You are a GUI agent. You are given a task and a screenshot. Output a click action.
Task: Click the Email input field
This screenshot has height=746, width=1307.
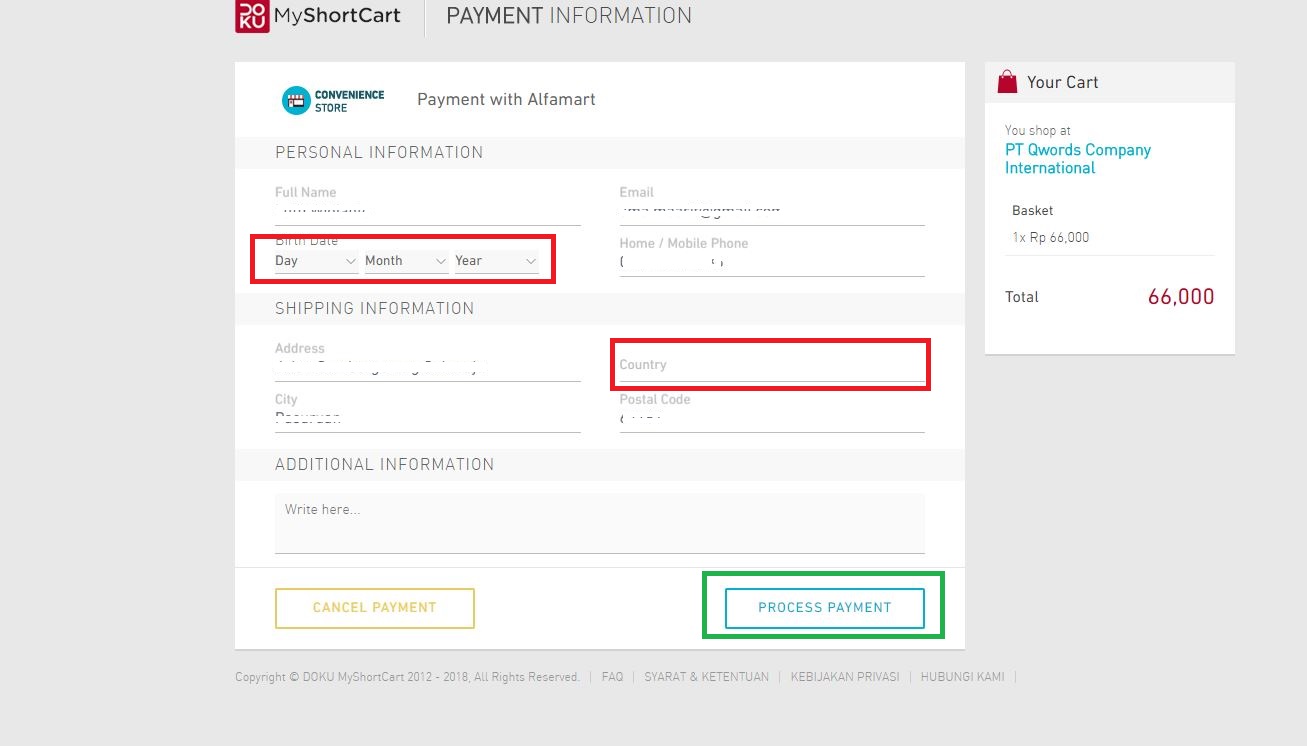pos(771,211)
